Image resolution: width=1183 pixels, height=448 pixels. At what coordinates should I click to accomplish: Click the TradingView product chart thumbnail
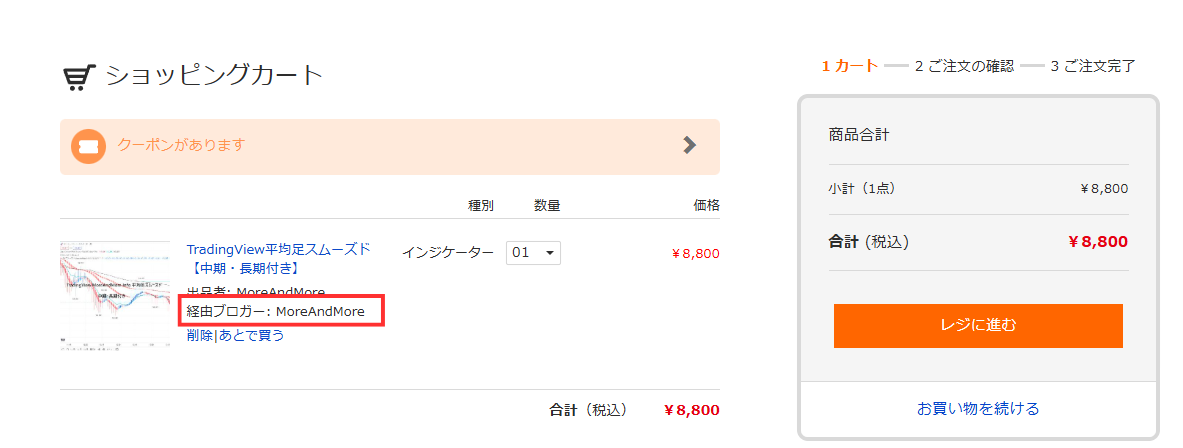coord(115,294)
